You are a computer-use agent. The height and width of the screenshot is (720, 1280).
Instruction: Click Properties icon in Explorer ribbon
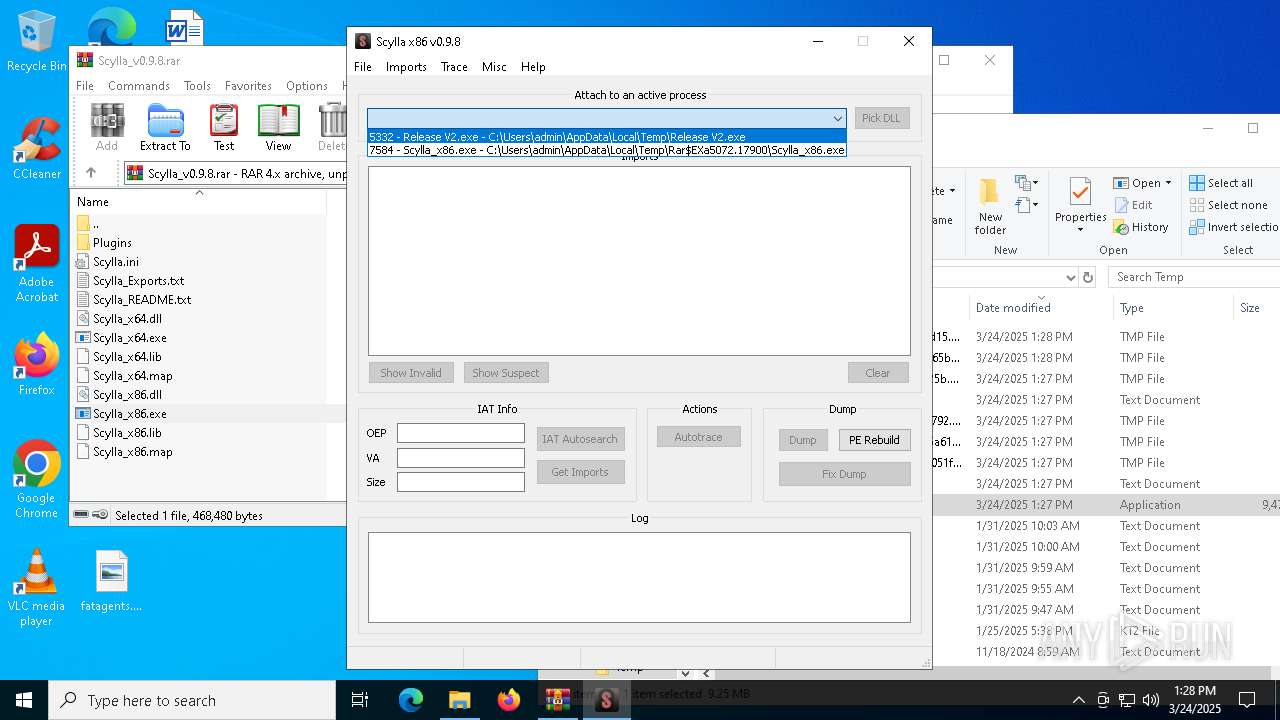1080,205
